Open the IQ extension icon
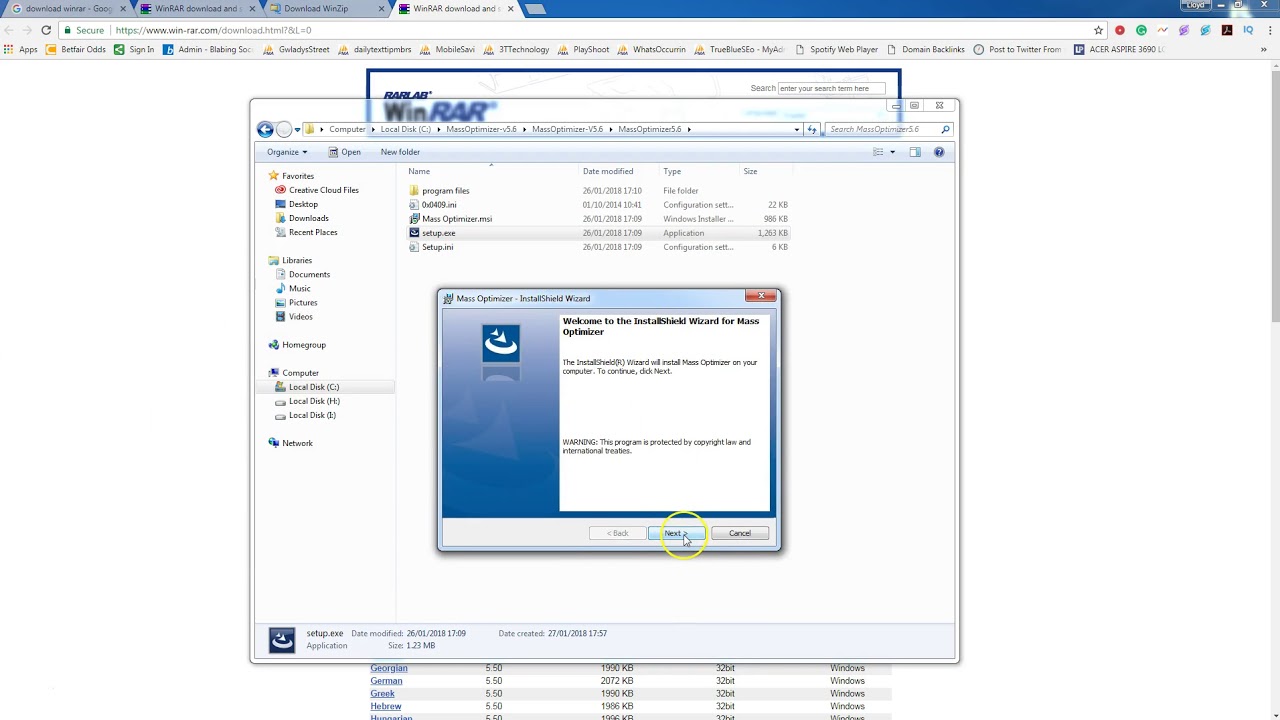Viewport: 1280px width, 720px height. [x=1248, y=30]
